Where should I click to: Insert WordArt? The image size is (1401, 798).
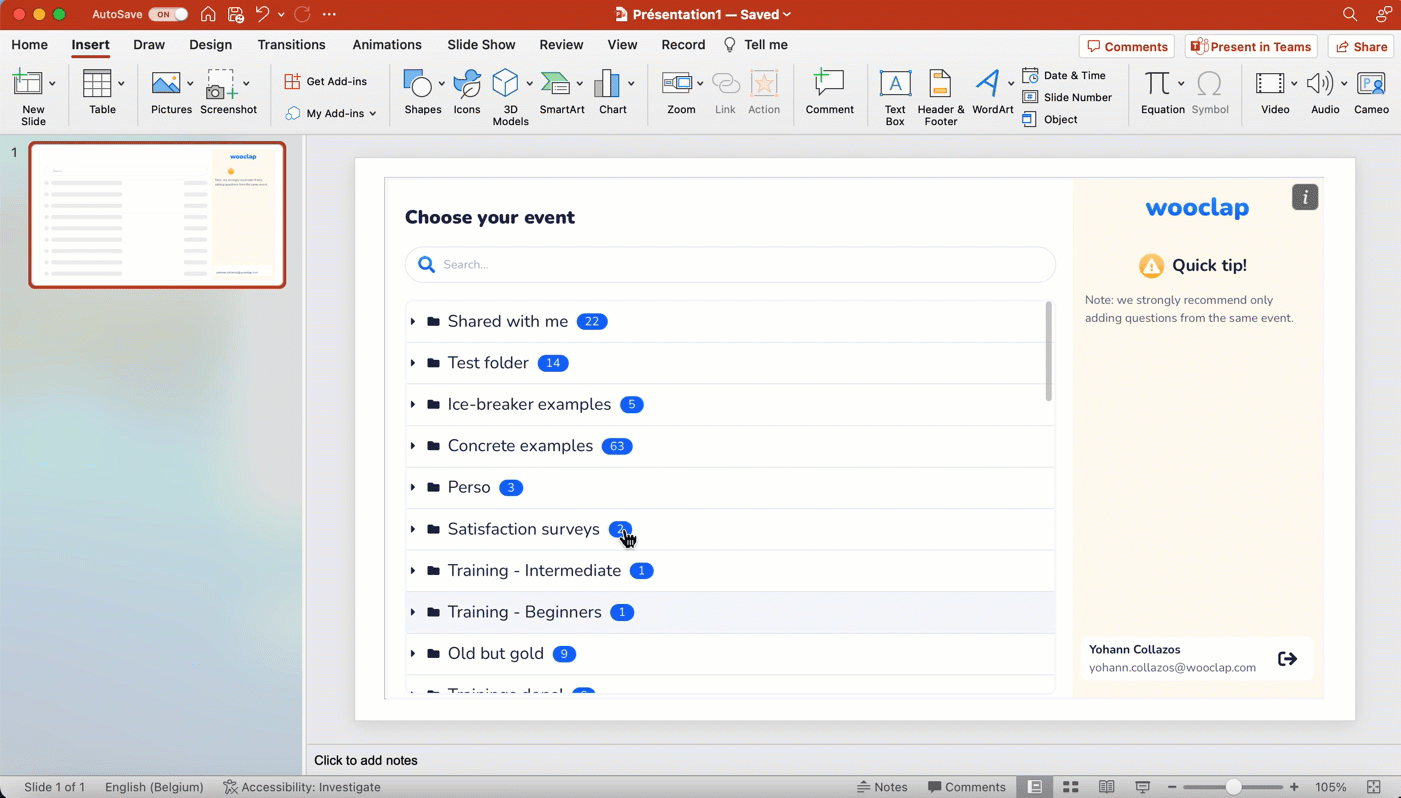click(x=992, y=92)
